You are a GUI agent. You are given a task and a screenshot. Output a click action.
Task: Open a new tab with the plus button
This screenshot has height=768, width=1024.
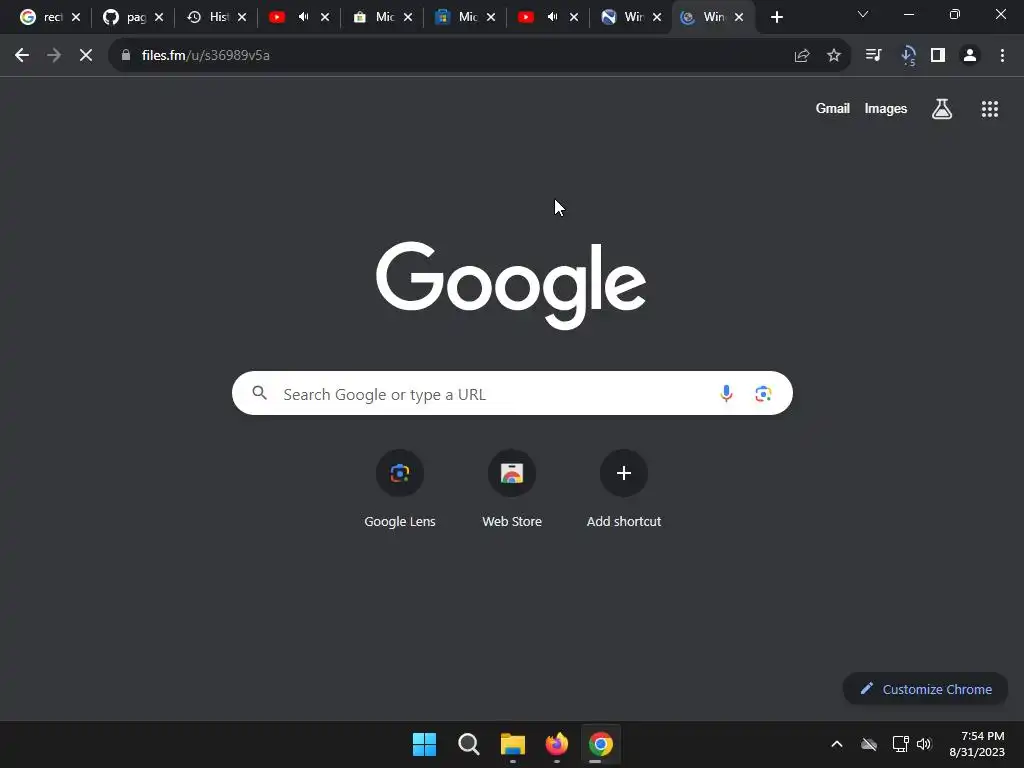coord(776,17)
